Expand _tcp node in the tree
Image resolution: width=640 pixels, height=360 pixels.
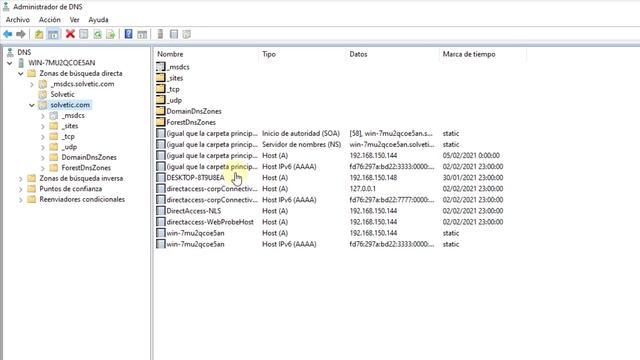coord(43,136)
